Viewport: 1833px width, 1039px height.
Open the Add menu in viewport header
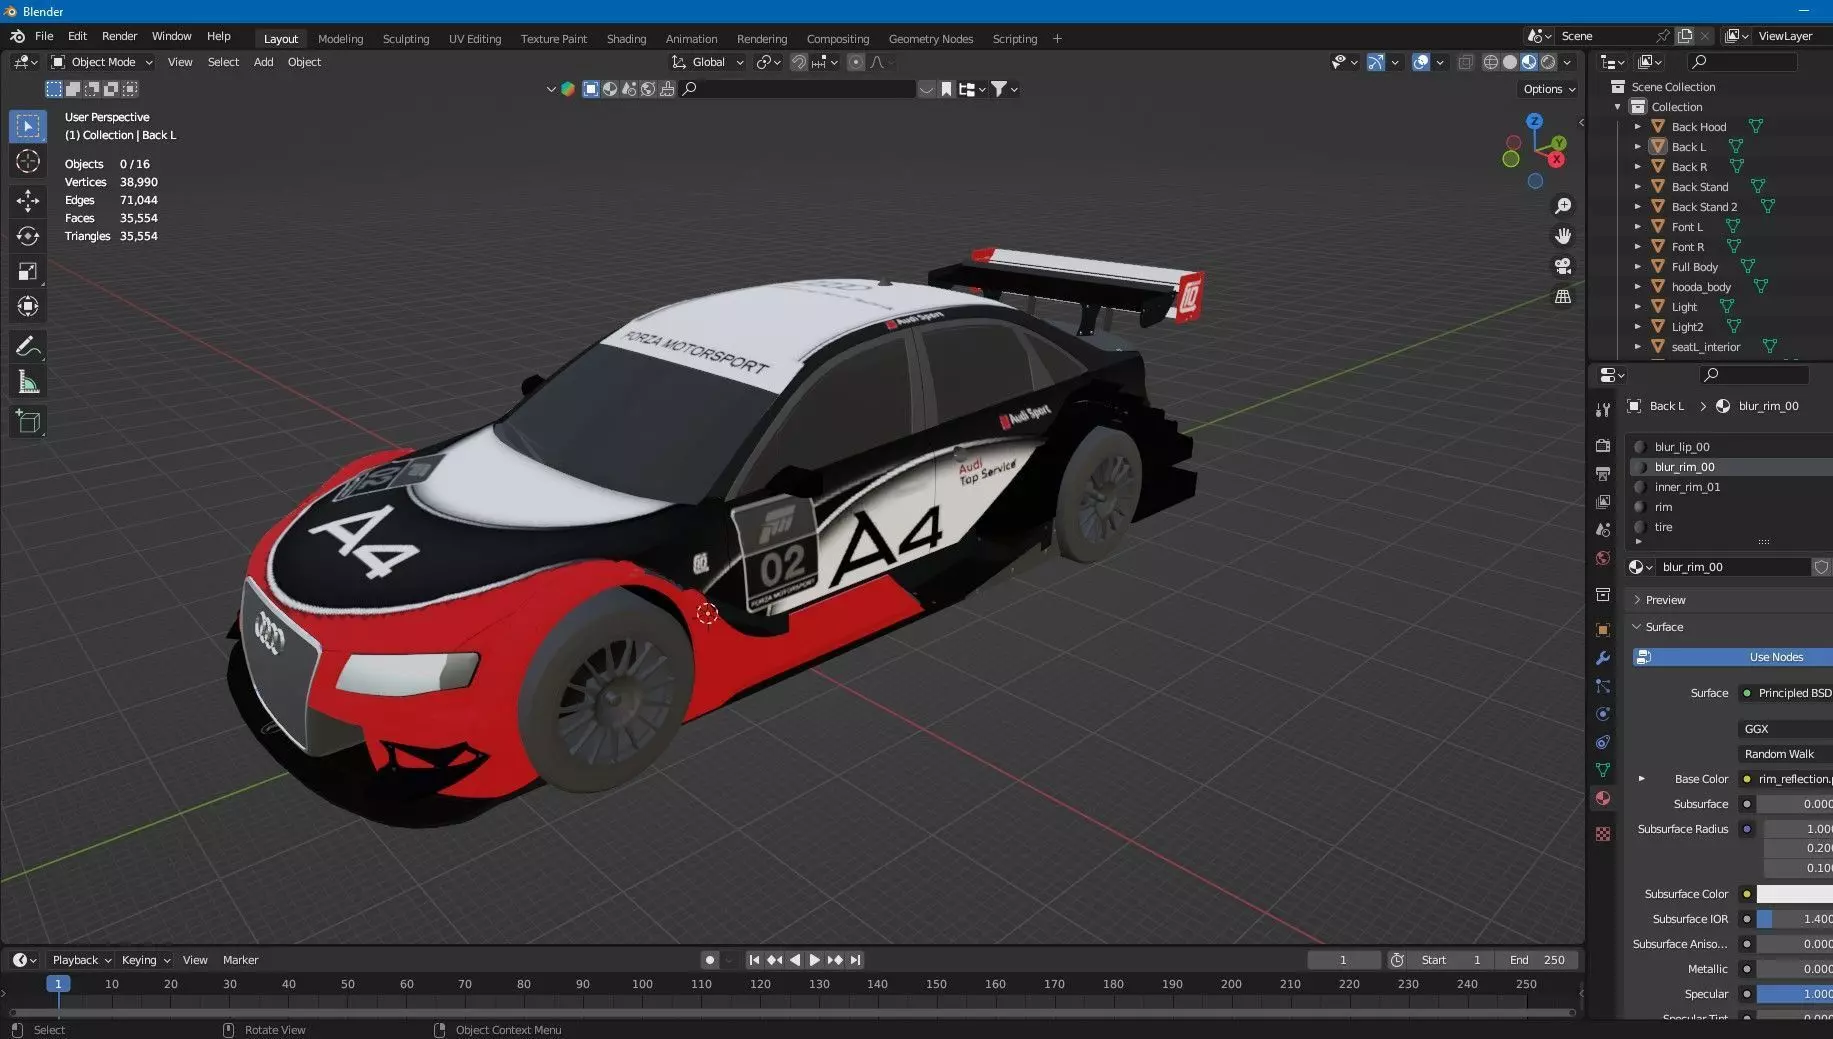263,62
